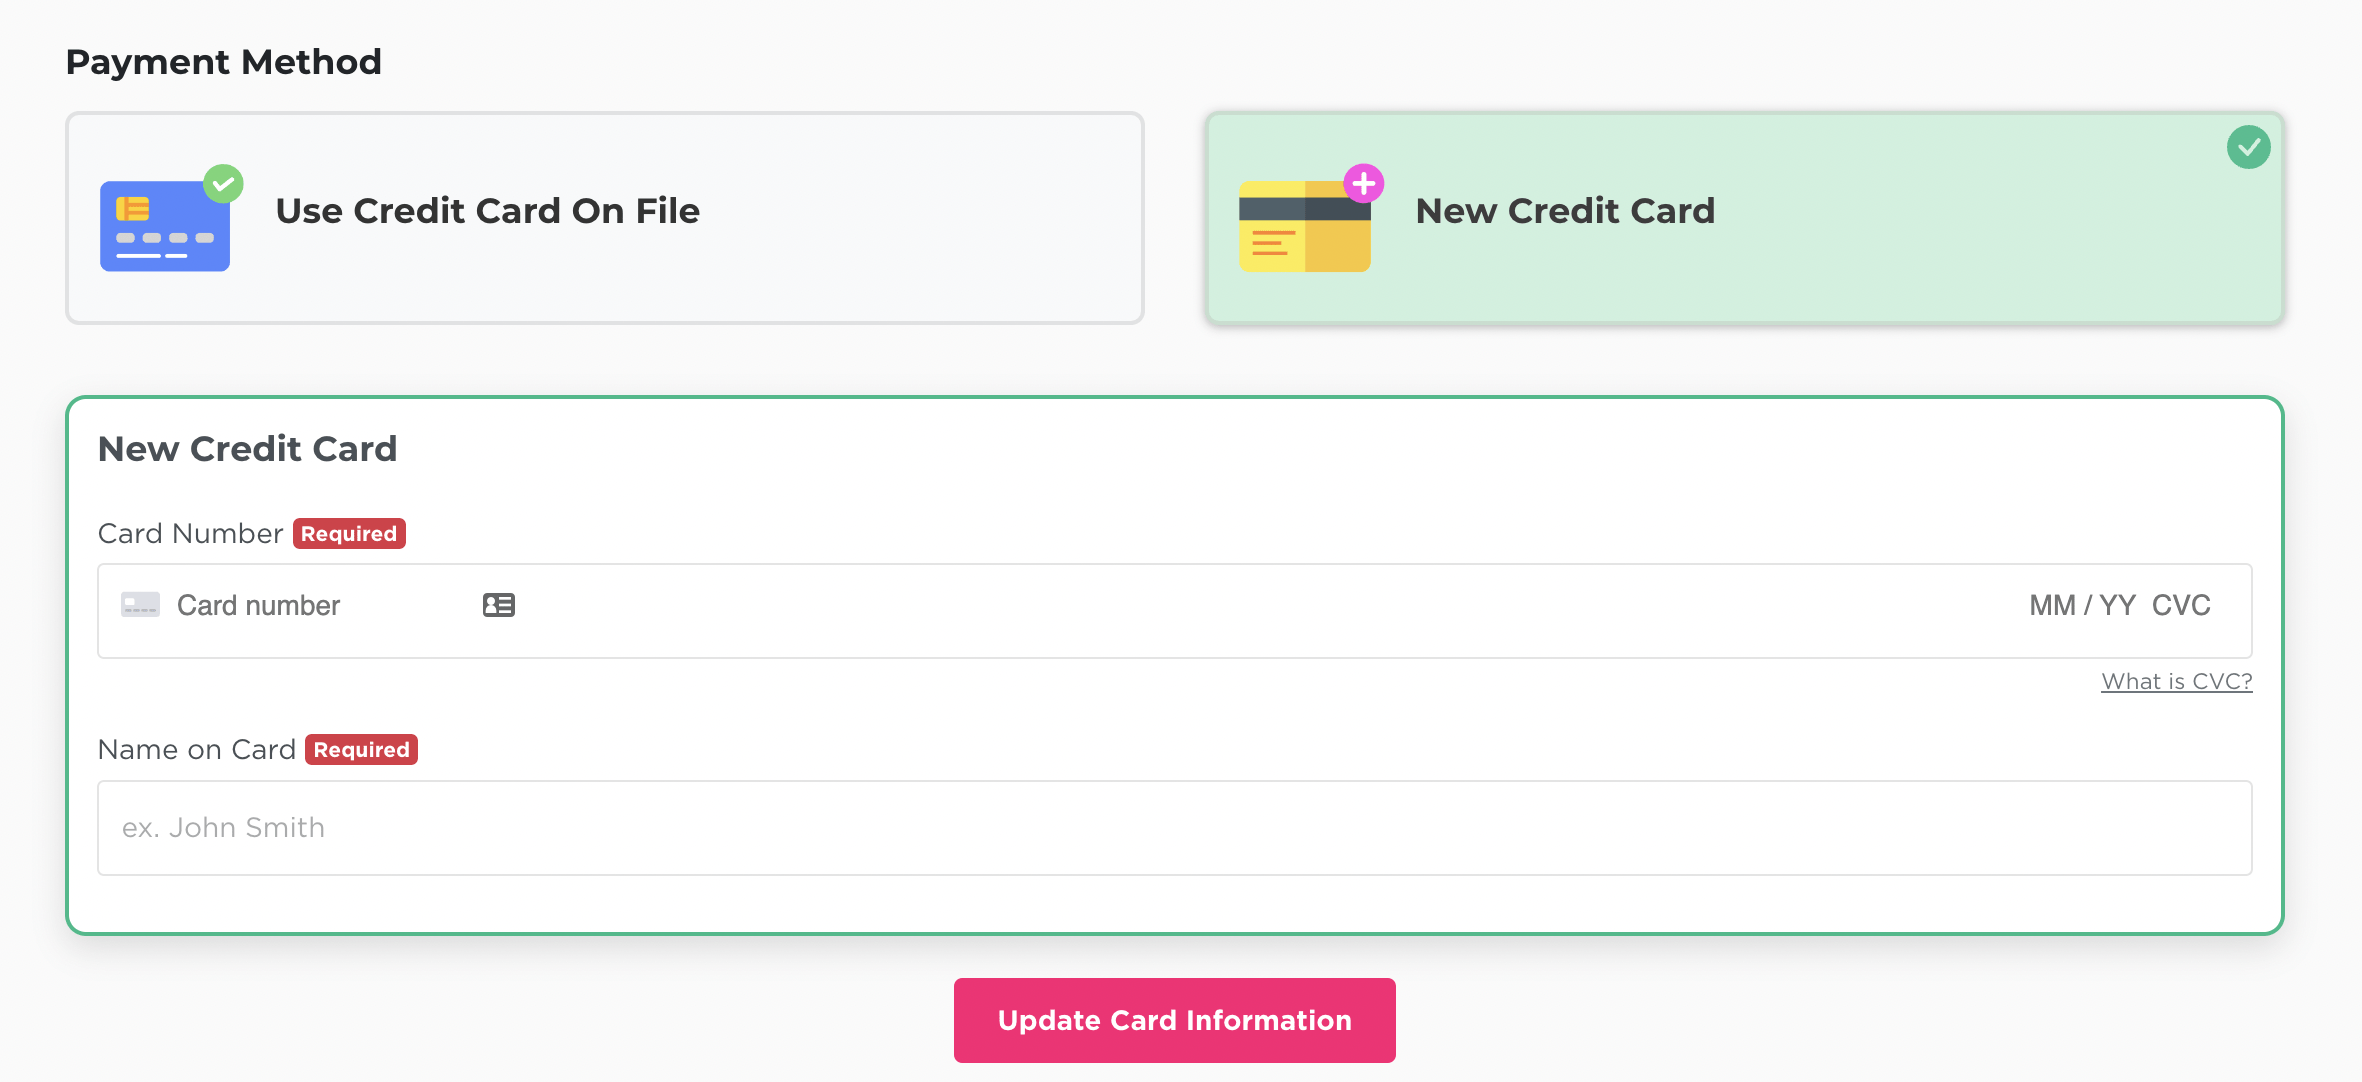Click the Payment Method heading

224,62
